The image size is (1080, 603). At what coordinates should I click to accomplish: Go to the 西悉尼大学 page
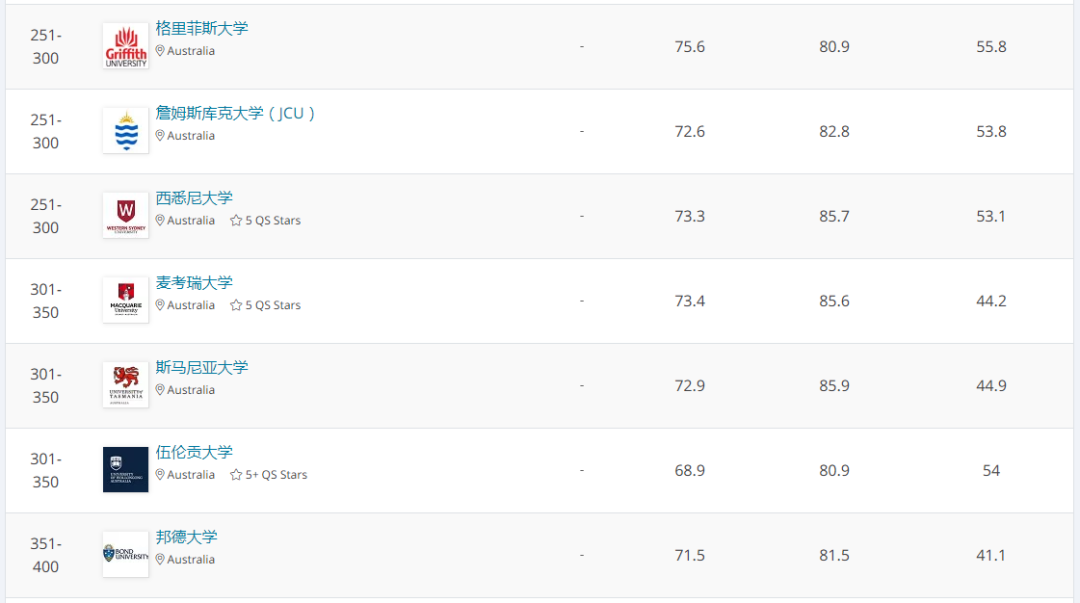coord(194,198)
